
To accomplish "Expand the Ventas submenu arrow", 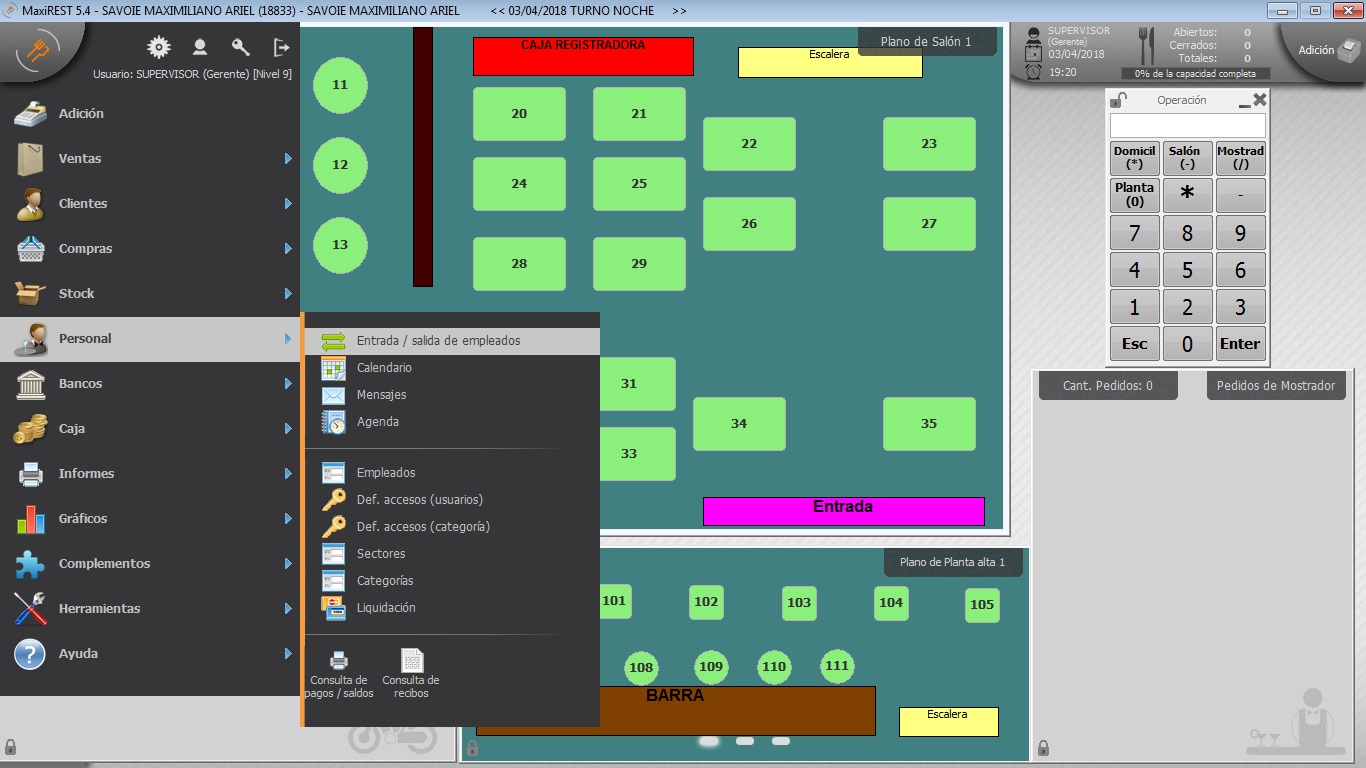I will click(x=288, y=159).
